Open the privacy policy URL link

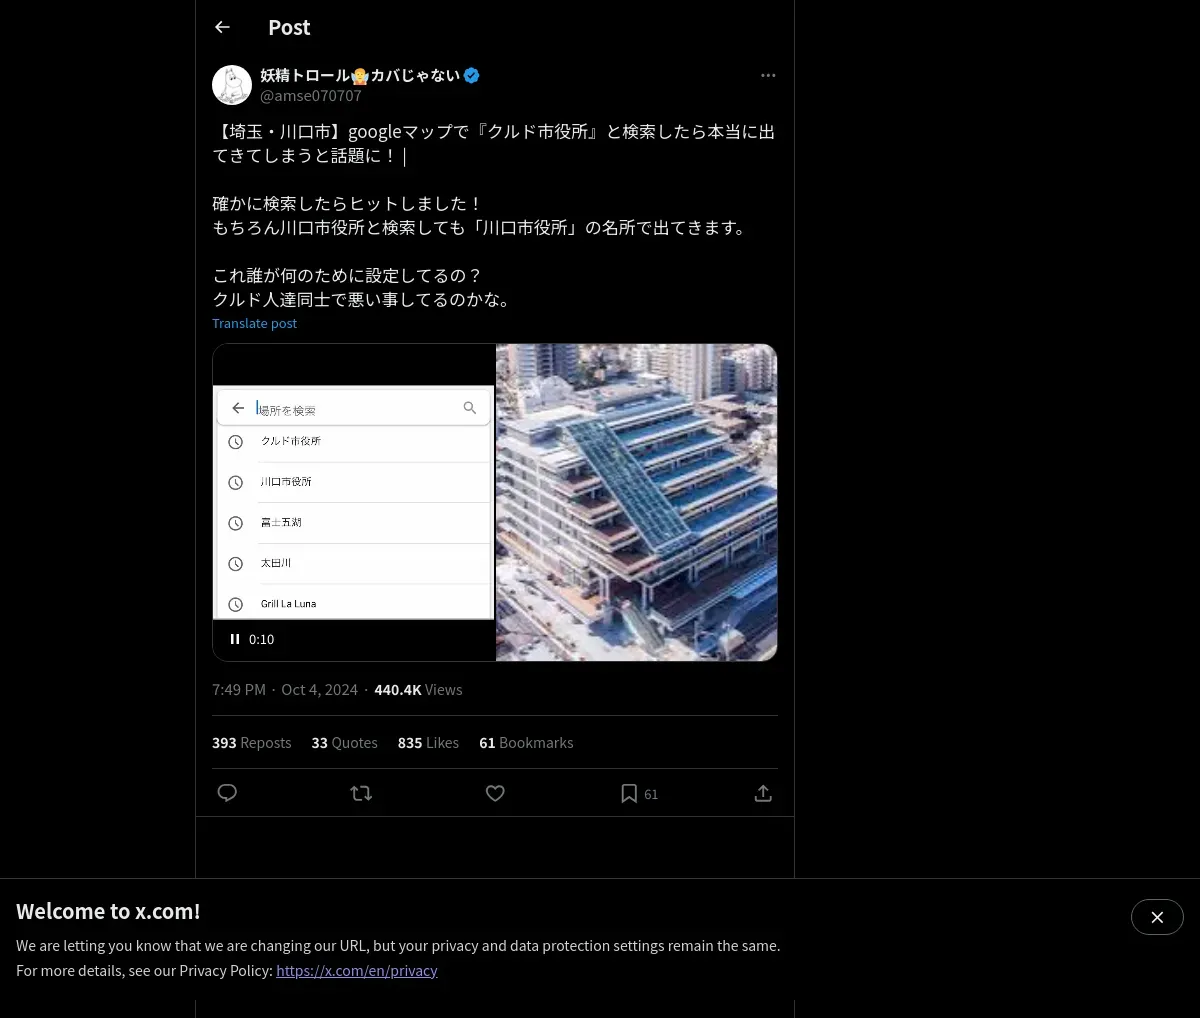click(x=357, y=970)
